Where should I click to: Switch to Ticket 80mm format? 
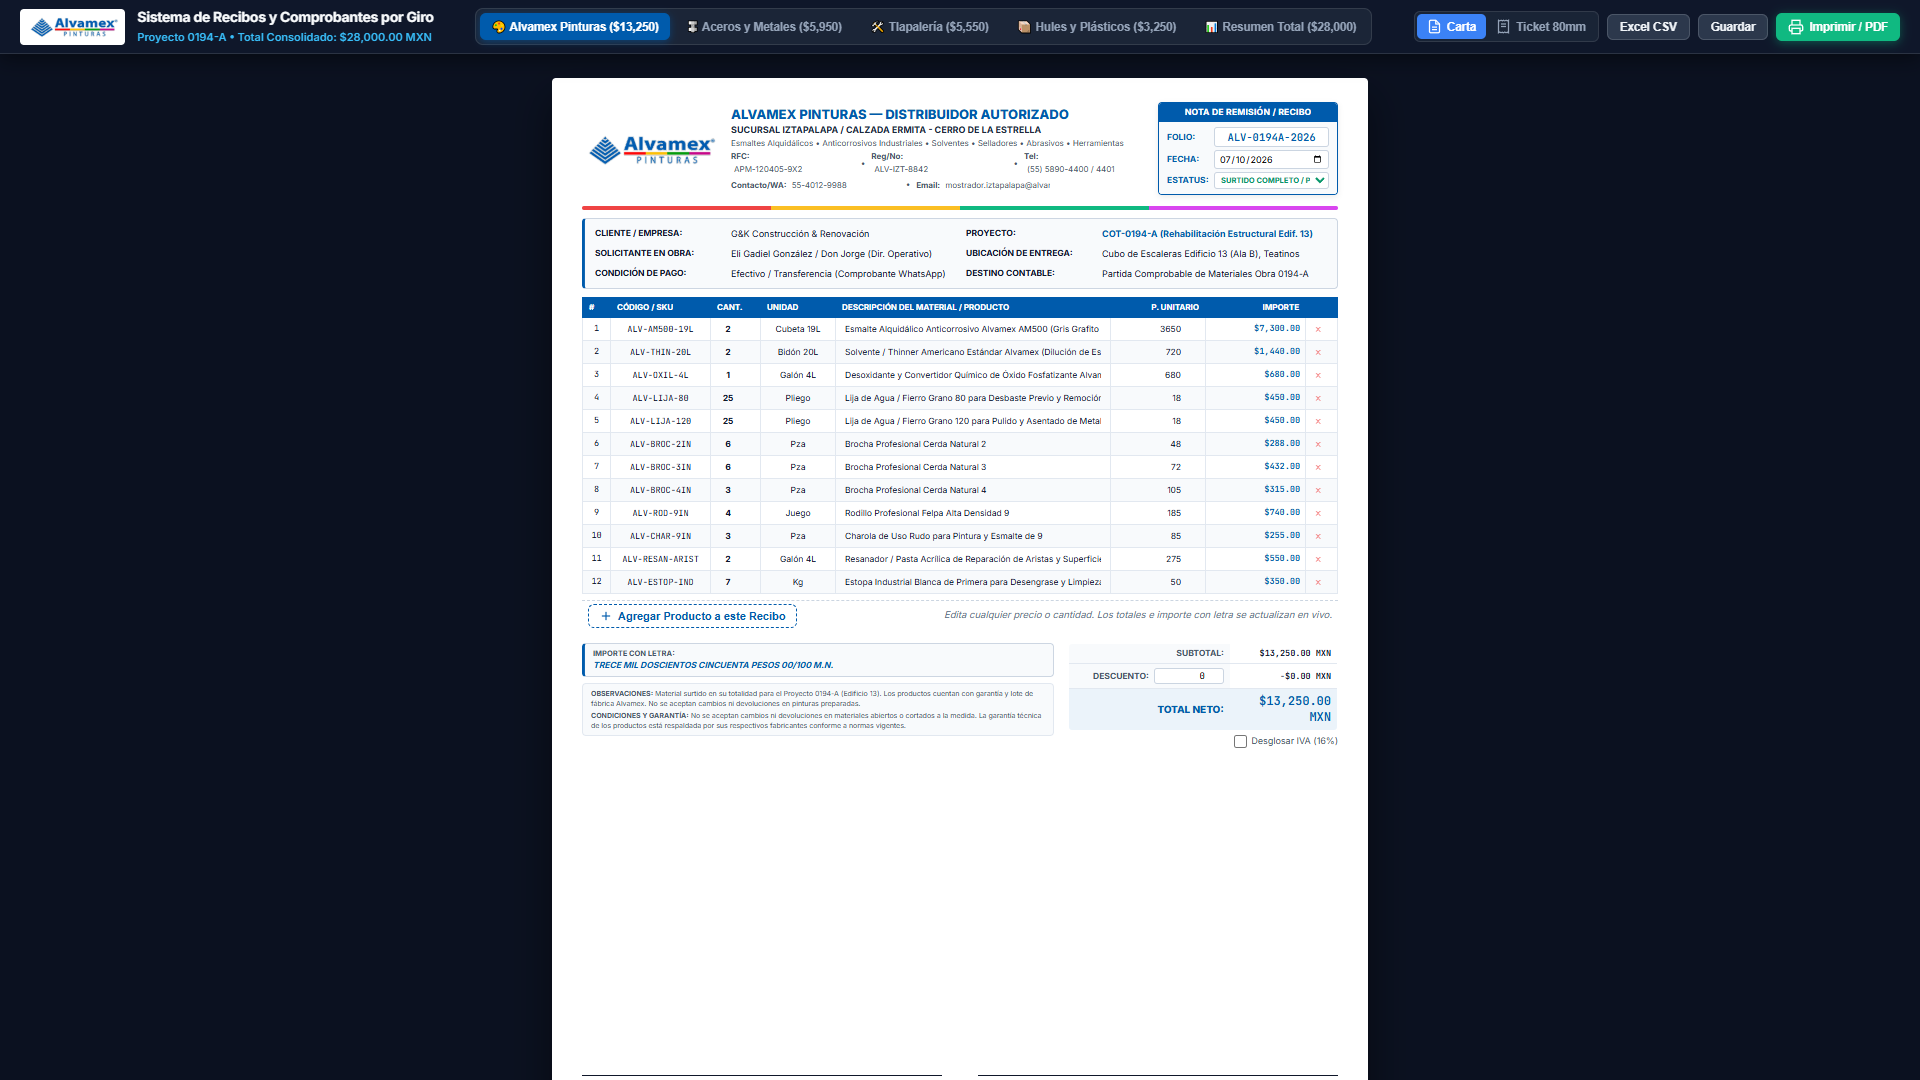coord(1541,27)
